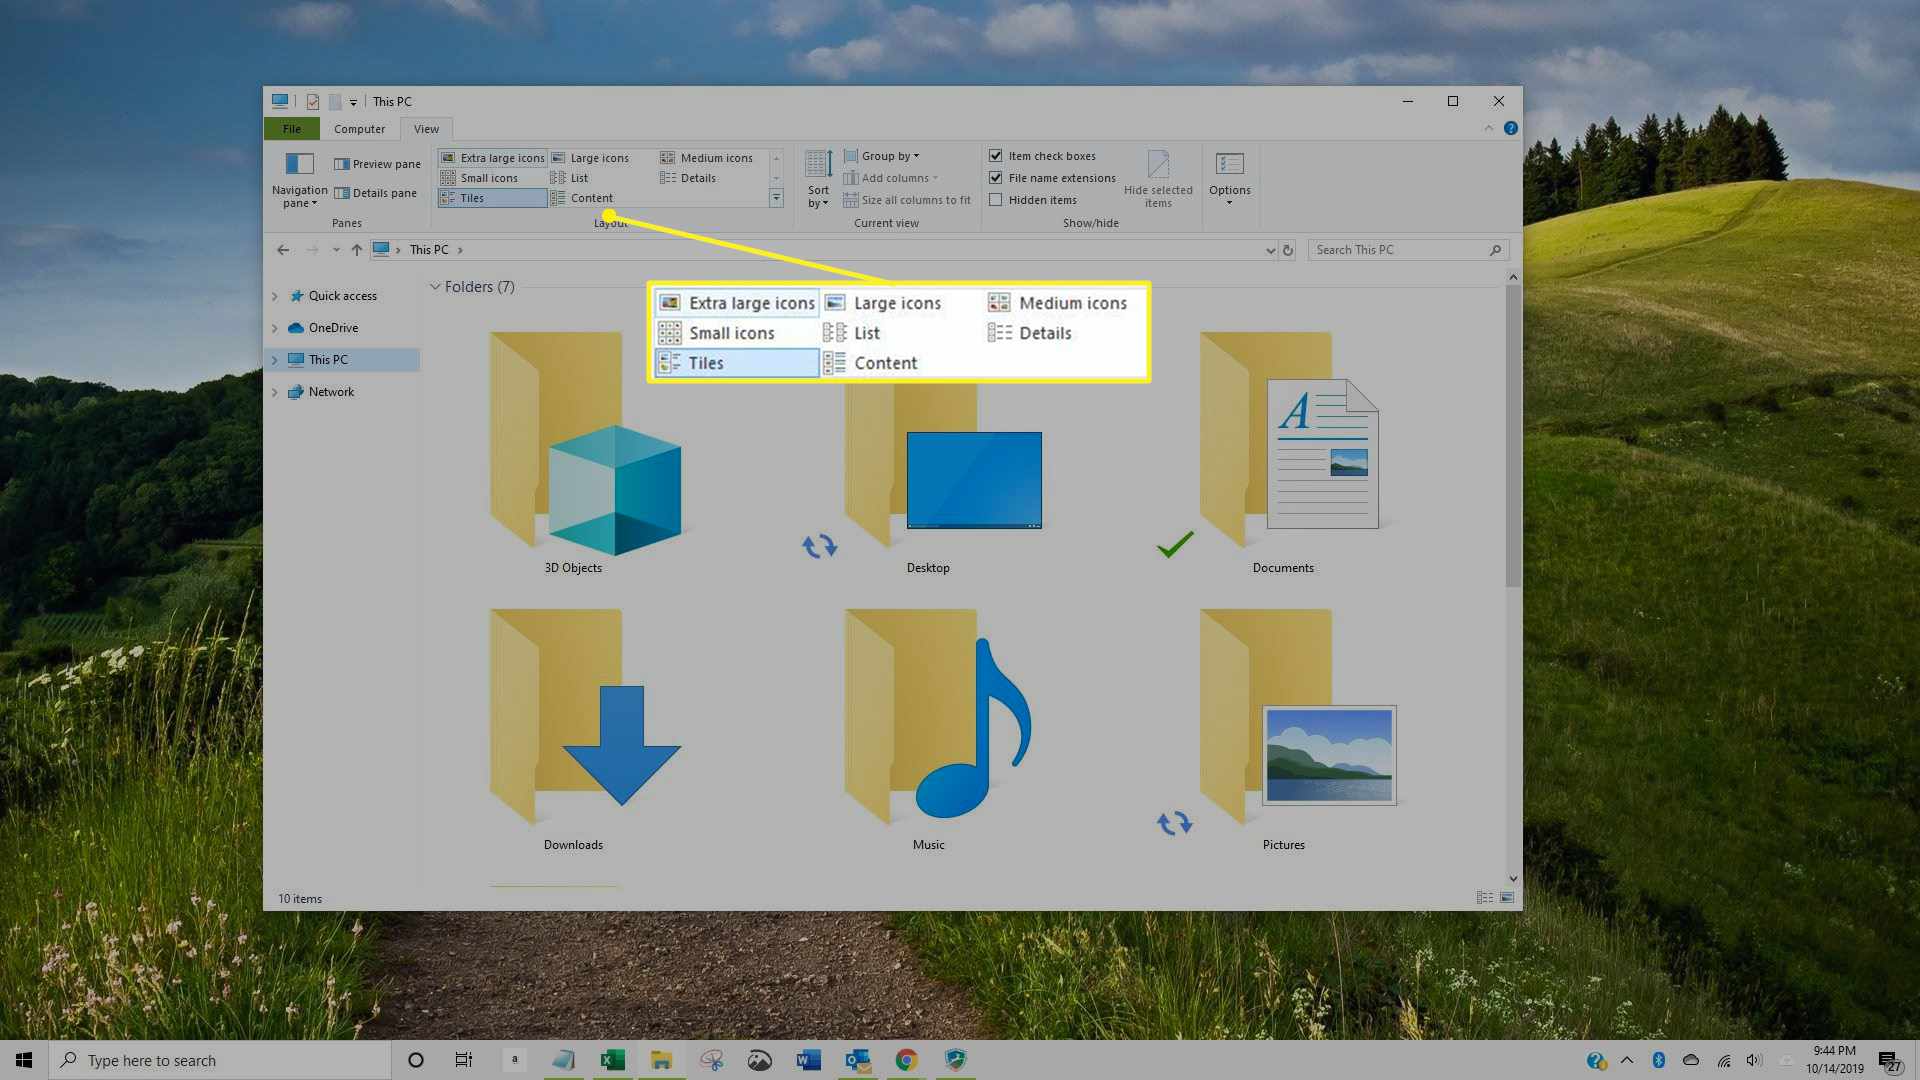Open the Options dropdown arrow
This screenshot has height=1080, width=1920.
point(1229,203)
